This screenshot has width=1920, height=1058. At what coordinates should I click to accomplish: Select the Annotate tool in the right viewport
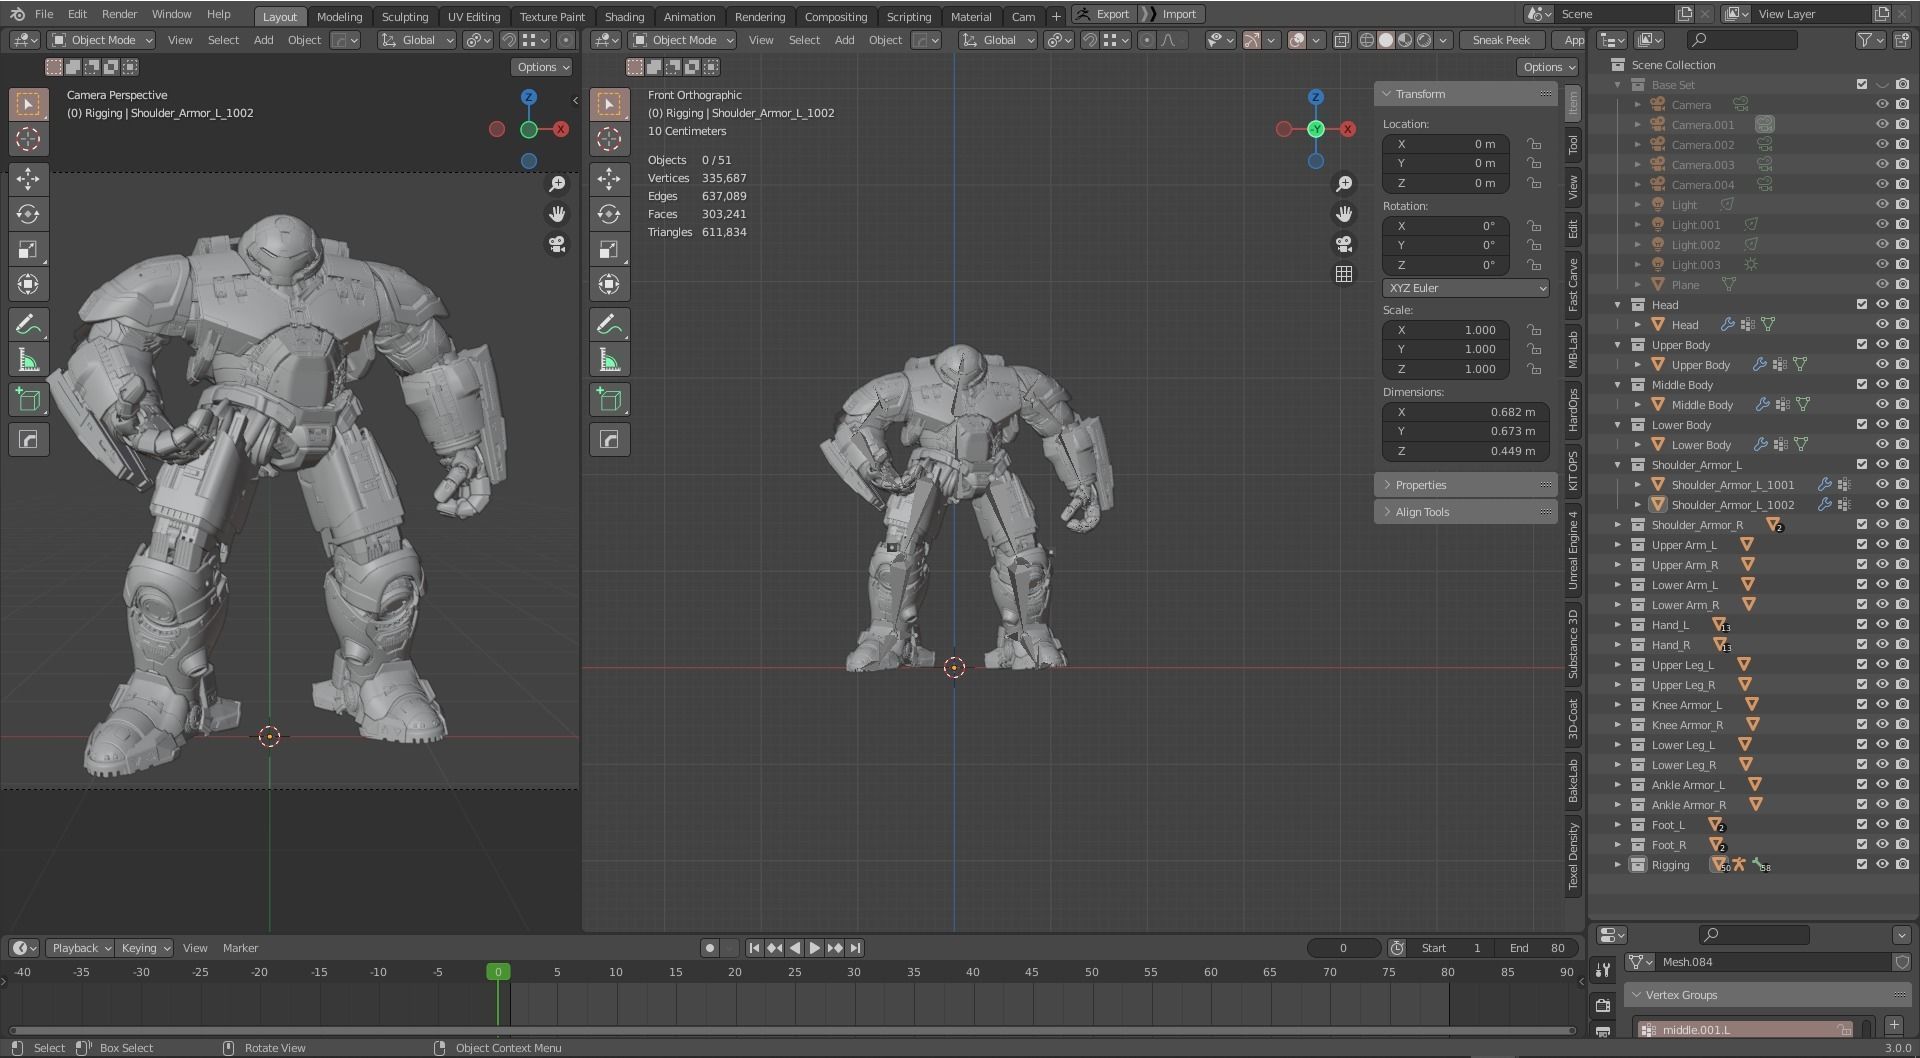[x=609, y=325]
